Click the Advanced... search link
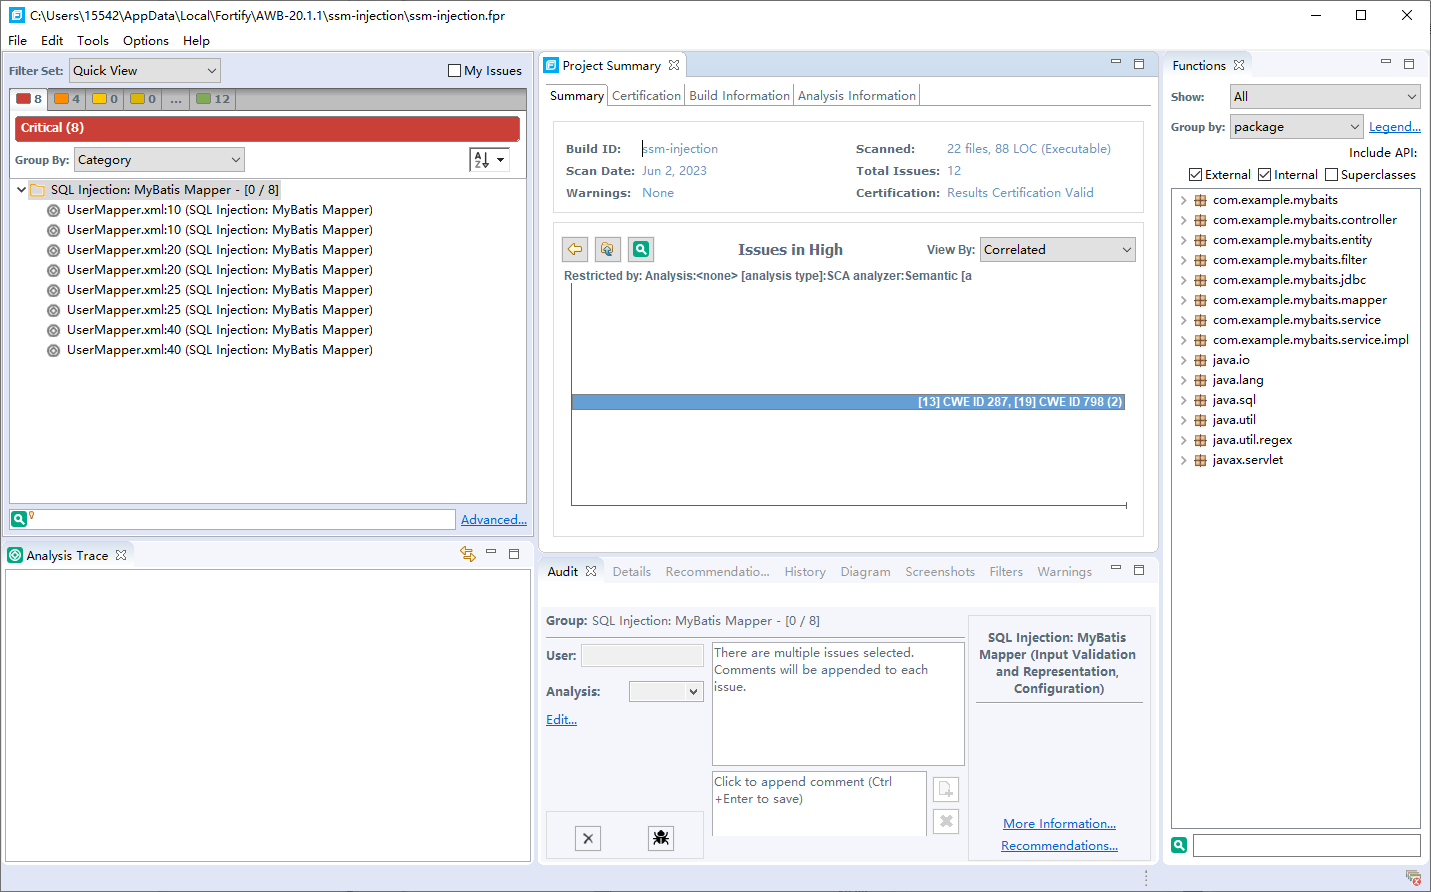1431x892 pixels. coord(494,520)
